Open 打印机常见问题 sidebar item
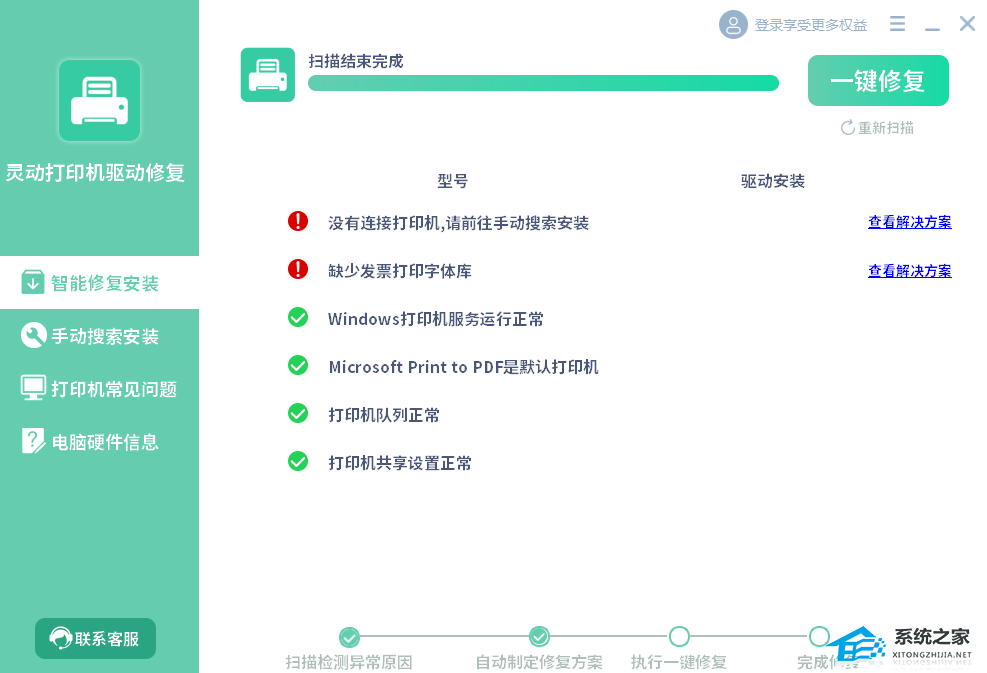Screen dimensions: 987x673 point(99,388)
